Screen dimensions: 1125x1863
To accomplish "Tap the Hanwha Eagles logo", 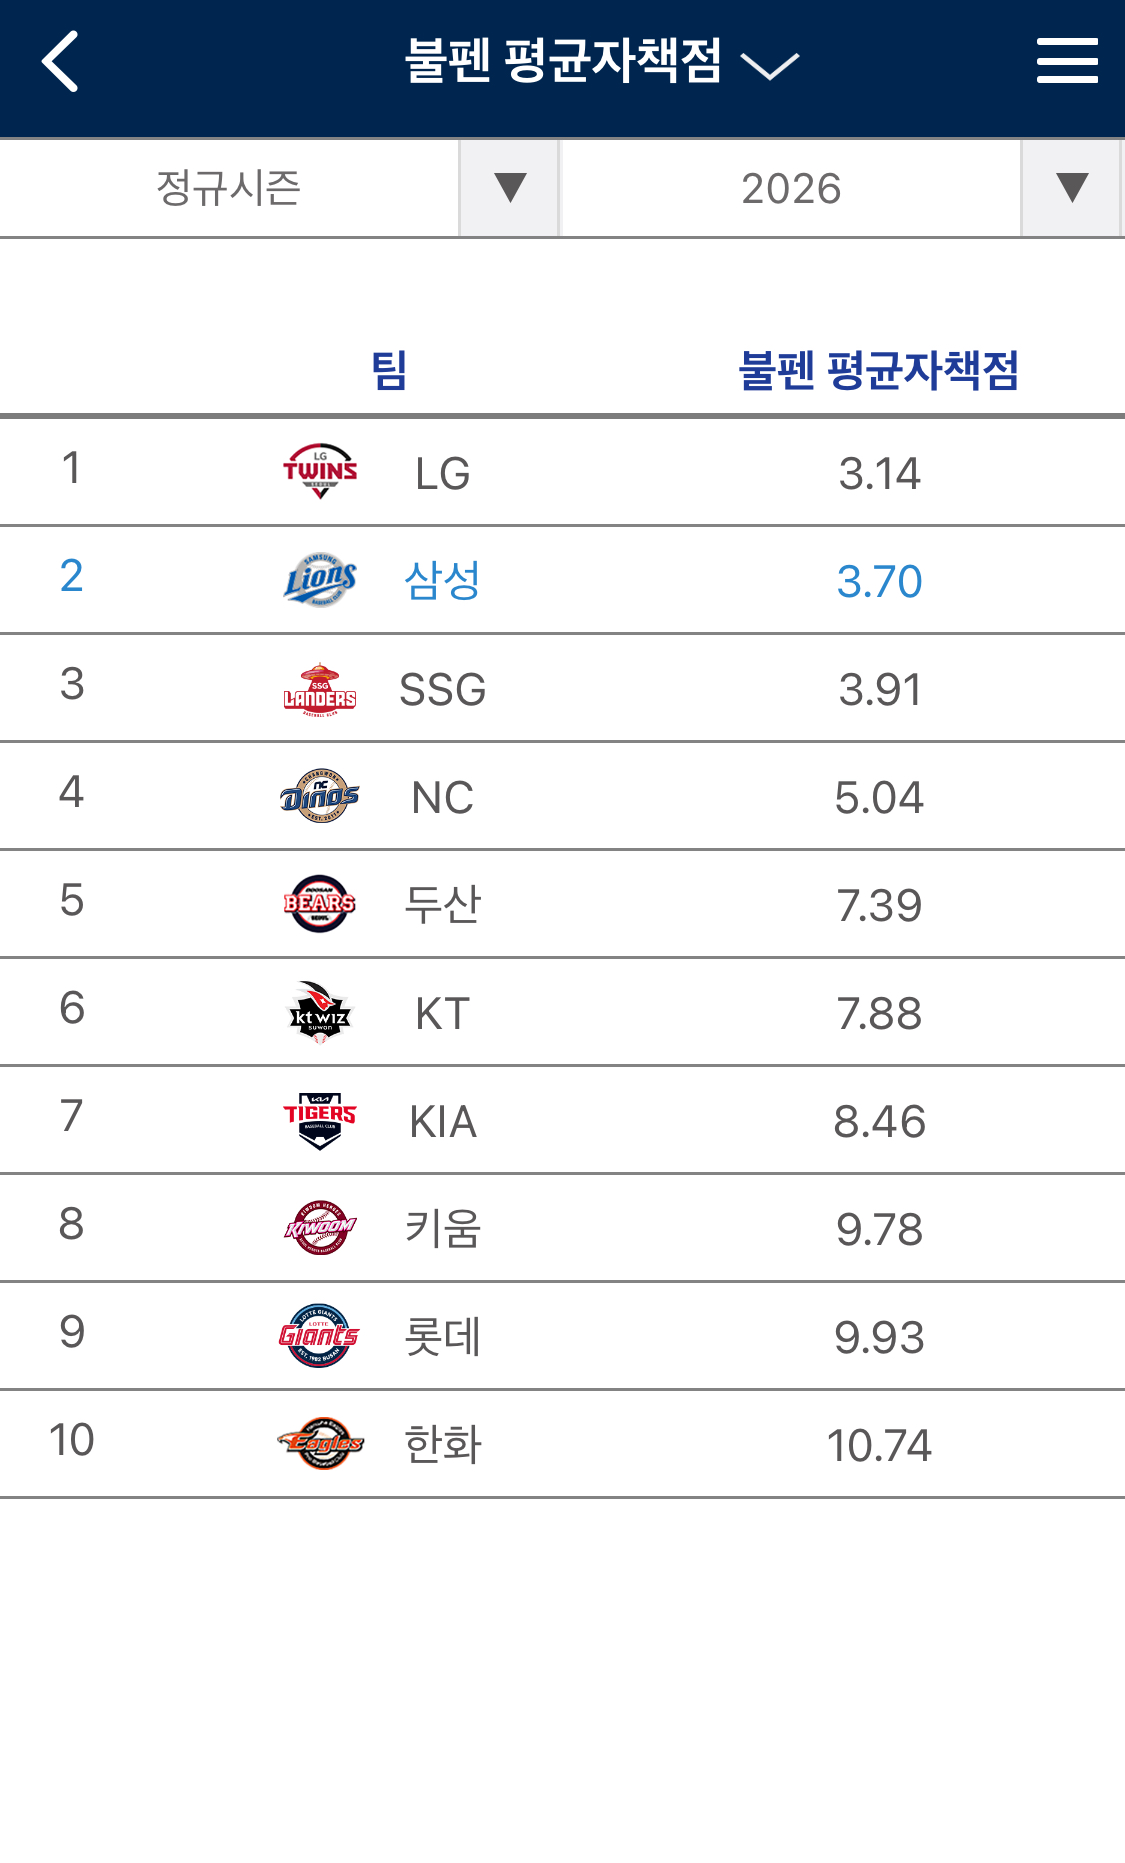I will [x=320, y=1443].
